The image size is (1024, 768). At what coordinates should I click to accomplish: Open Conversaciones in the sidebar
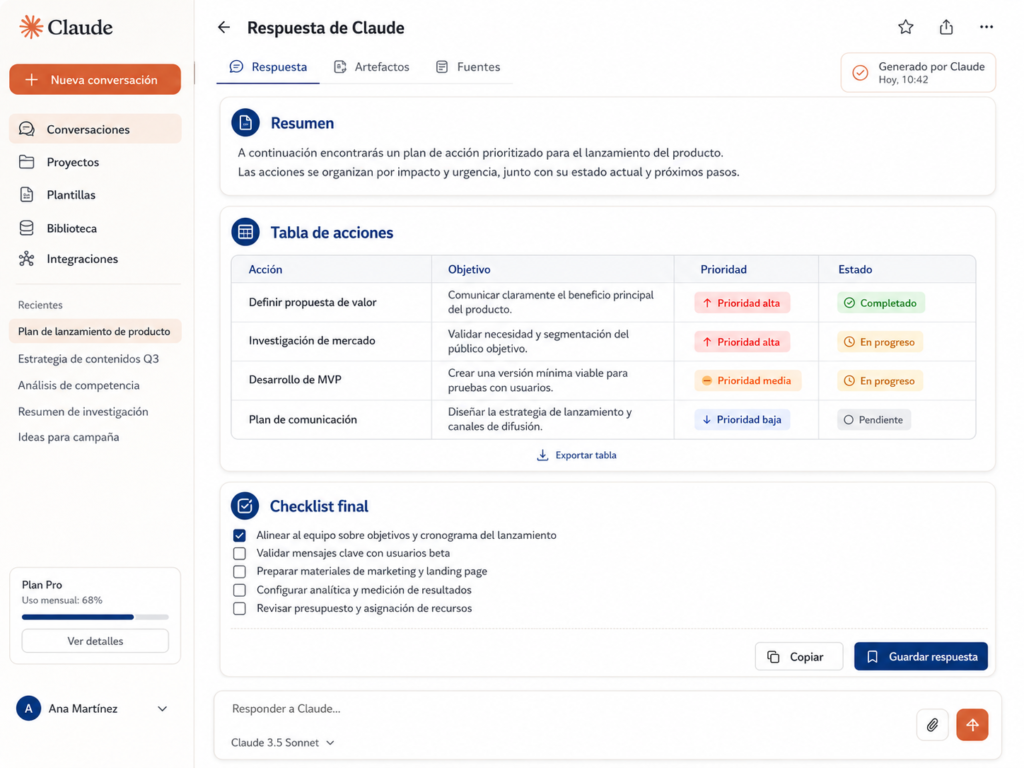click(95, 129)
